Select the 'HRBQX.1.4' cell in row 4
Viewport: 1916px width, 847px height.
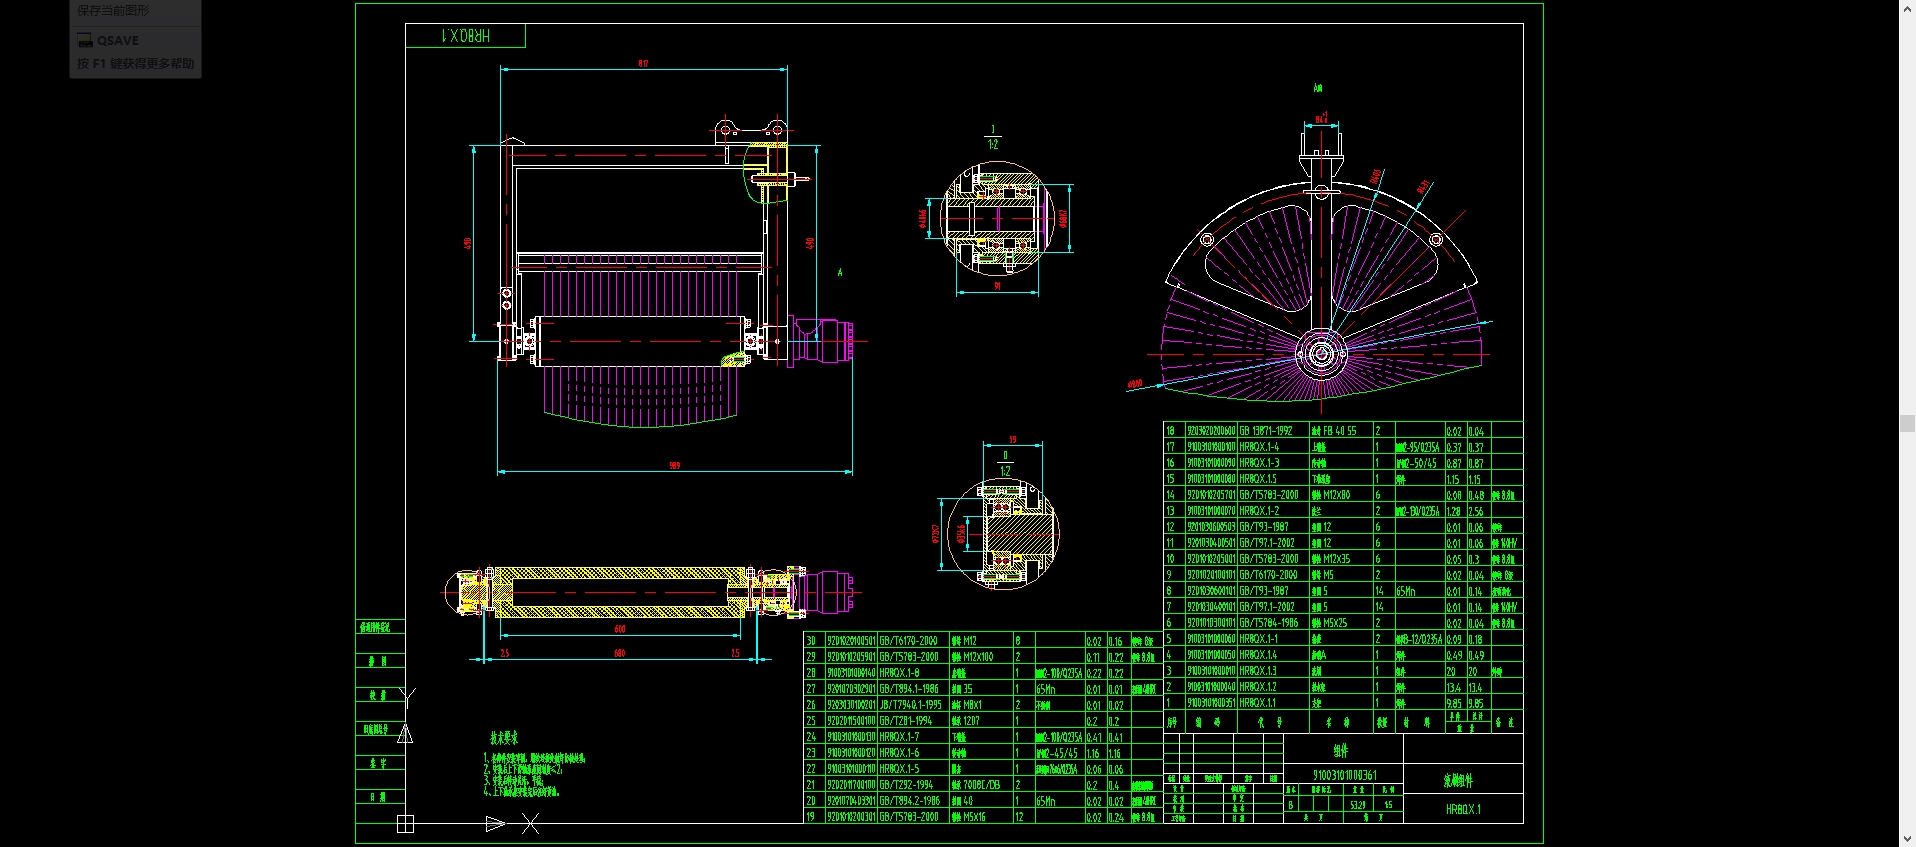(1274, 655)
